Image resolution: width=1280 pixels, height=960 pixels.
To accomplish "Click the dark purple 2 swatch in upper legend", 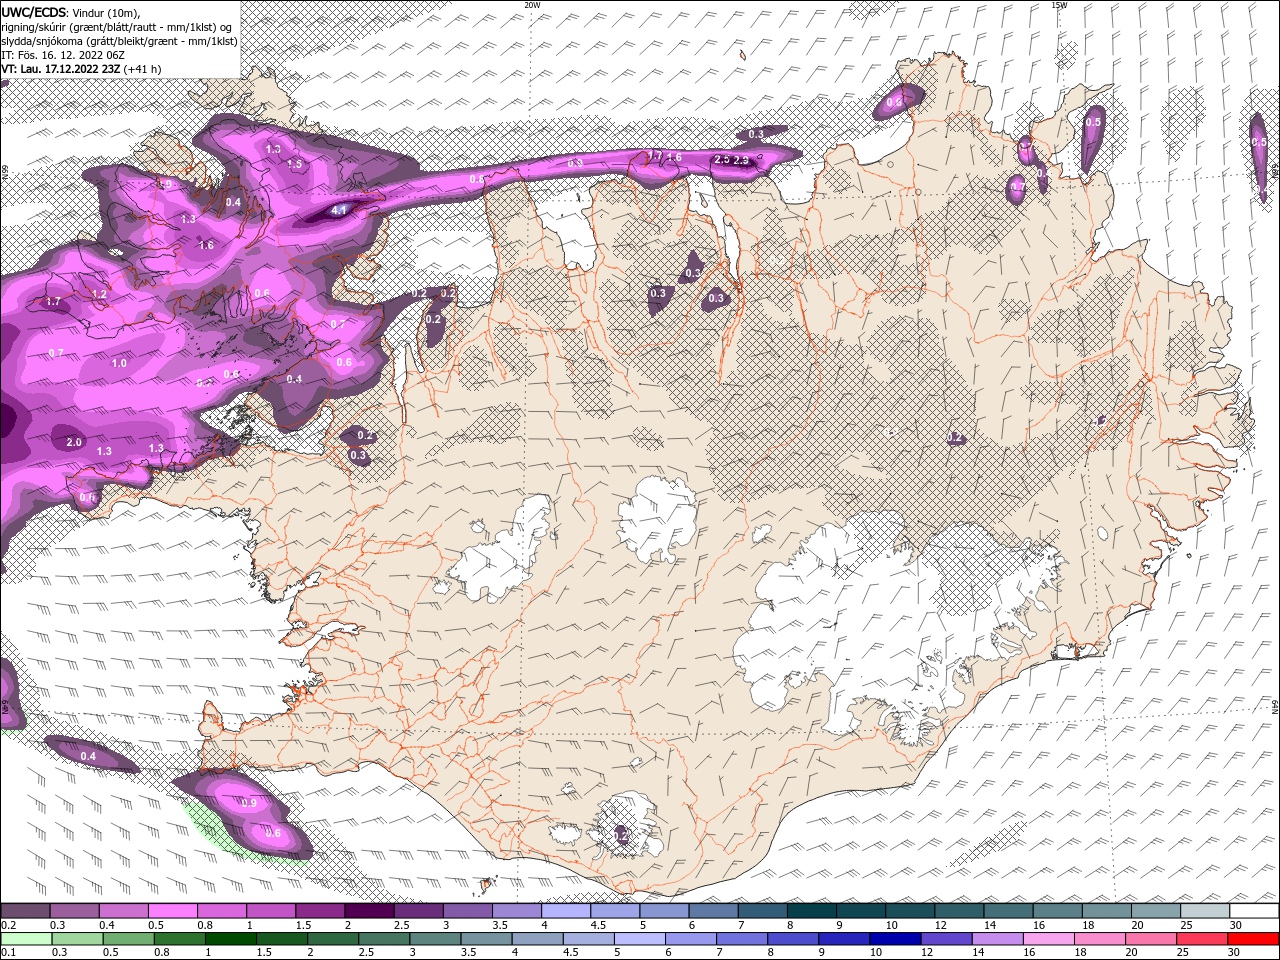I will 369,911.
